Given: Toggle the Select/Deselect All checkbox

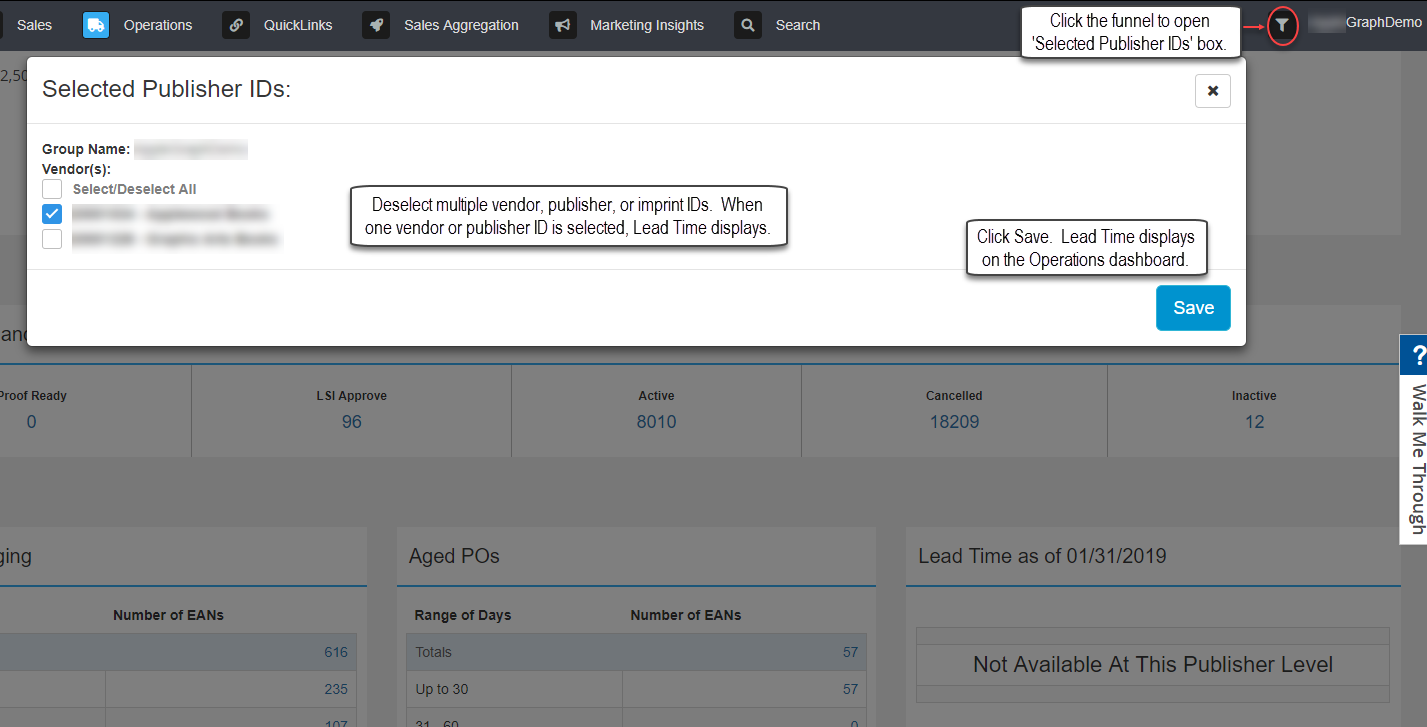Looking at the screenshot, I should tap(52, 189).
